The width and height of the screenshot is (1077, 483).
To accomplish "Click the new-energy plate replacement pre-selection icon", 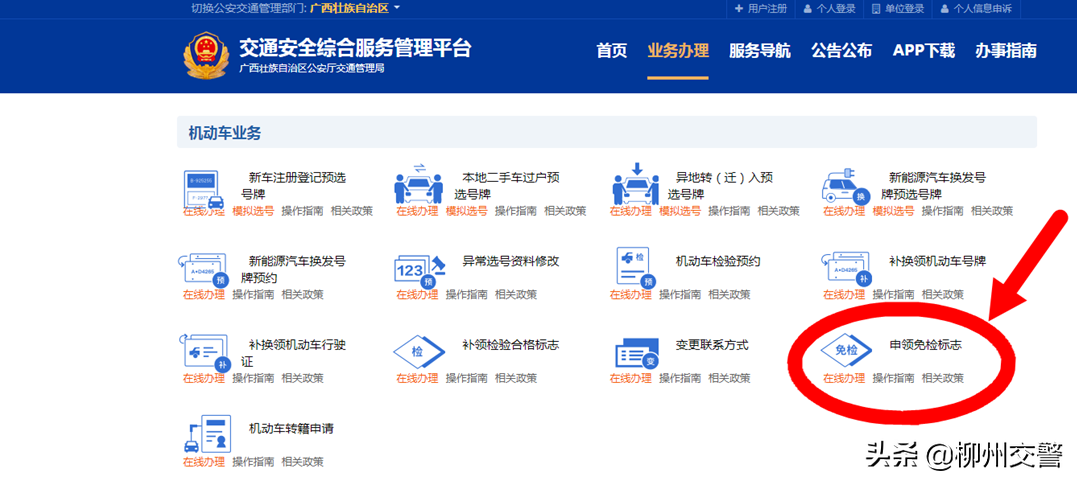I will coord(846,186).
